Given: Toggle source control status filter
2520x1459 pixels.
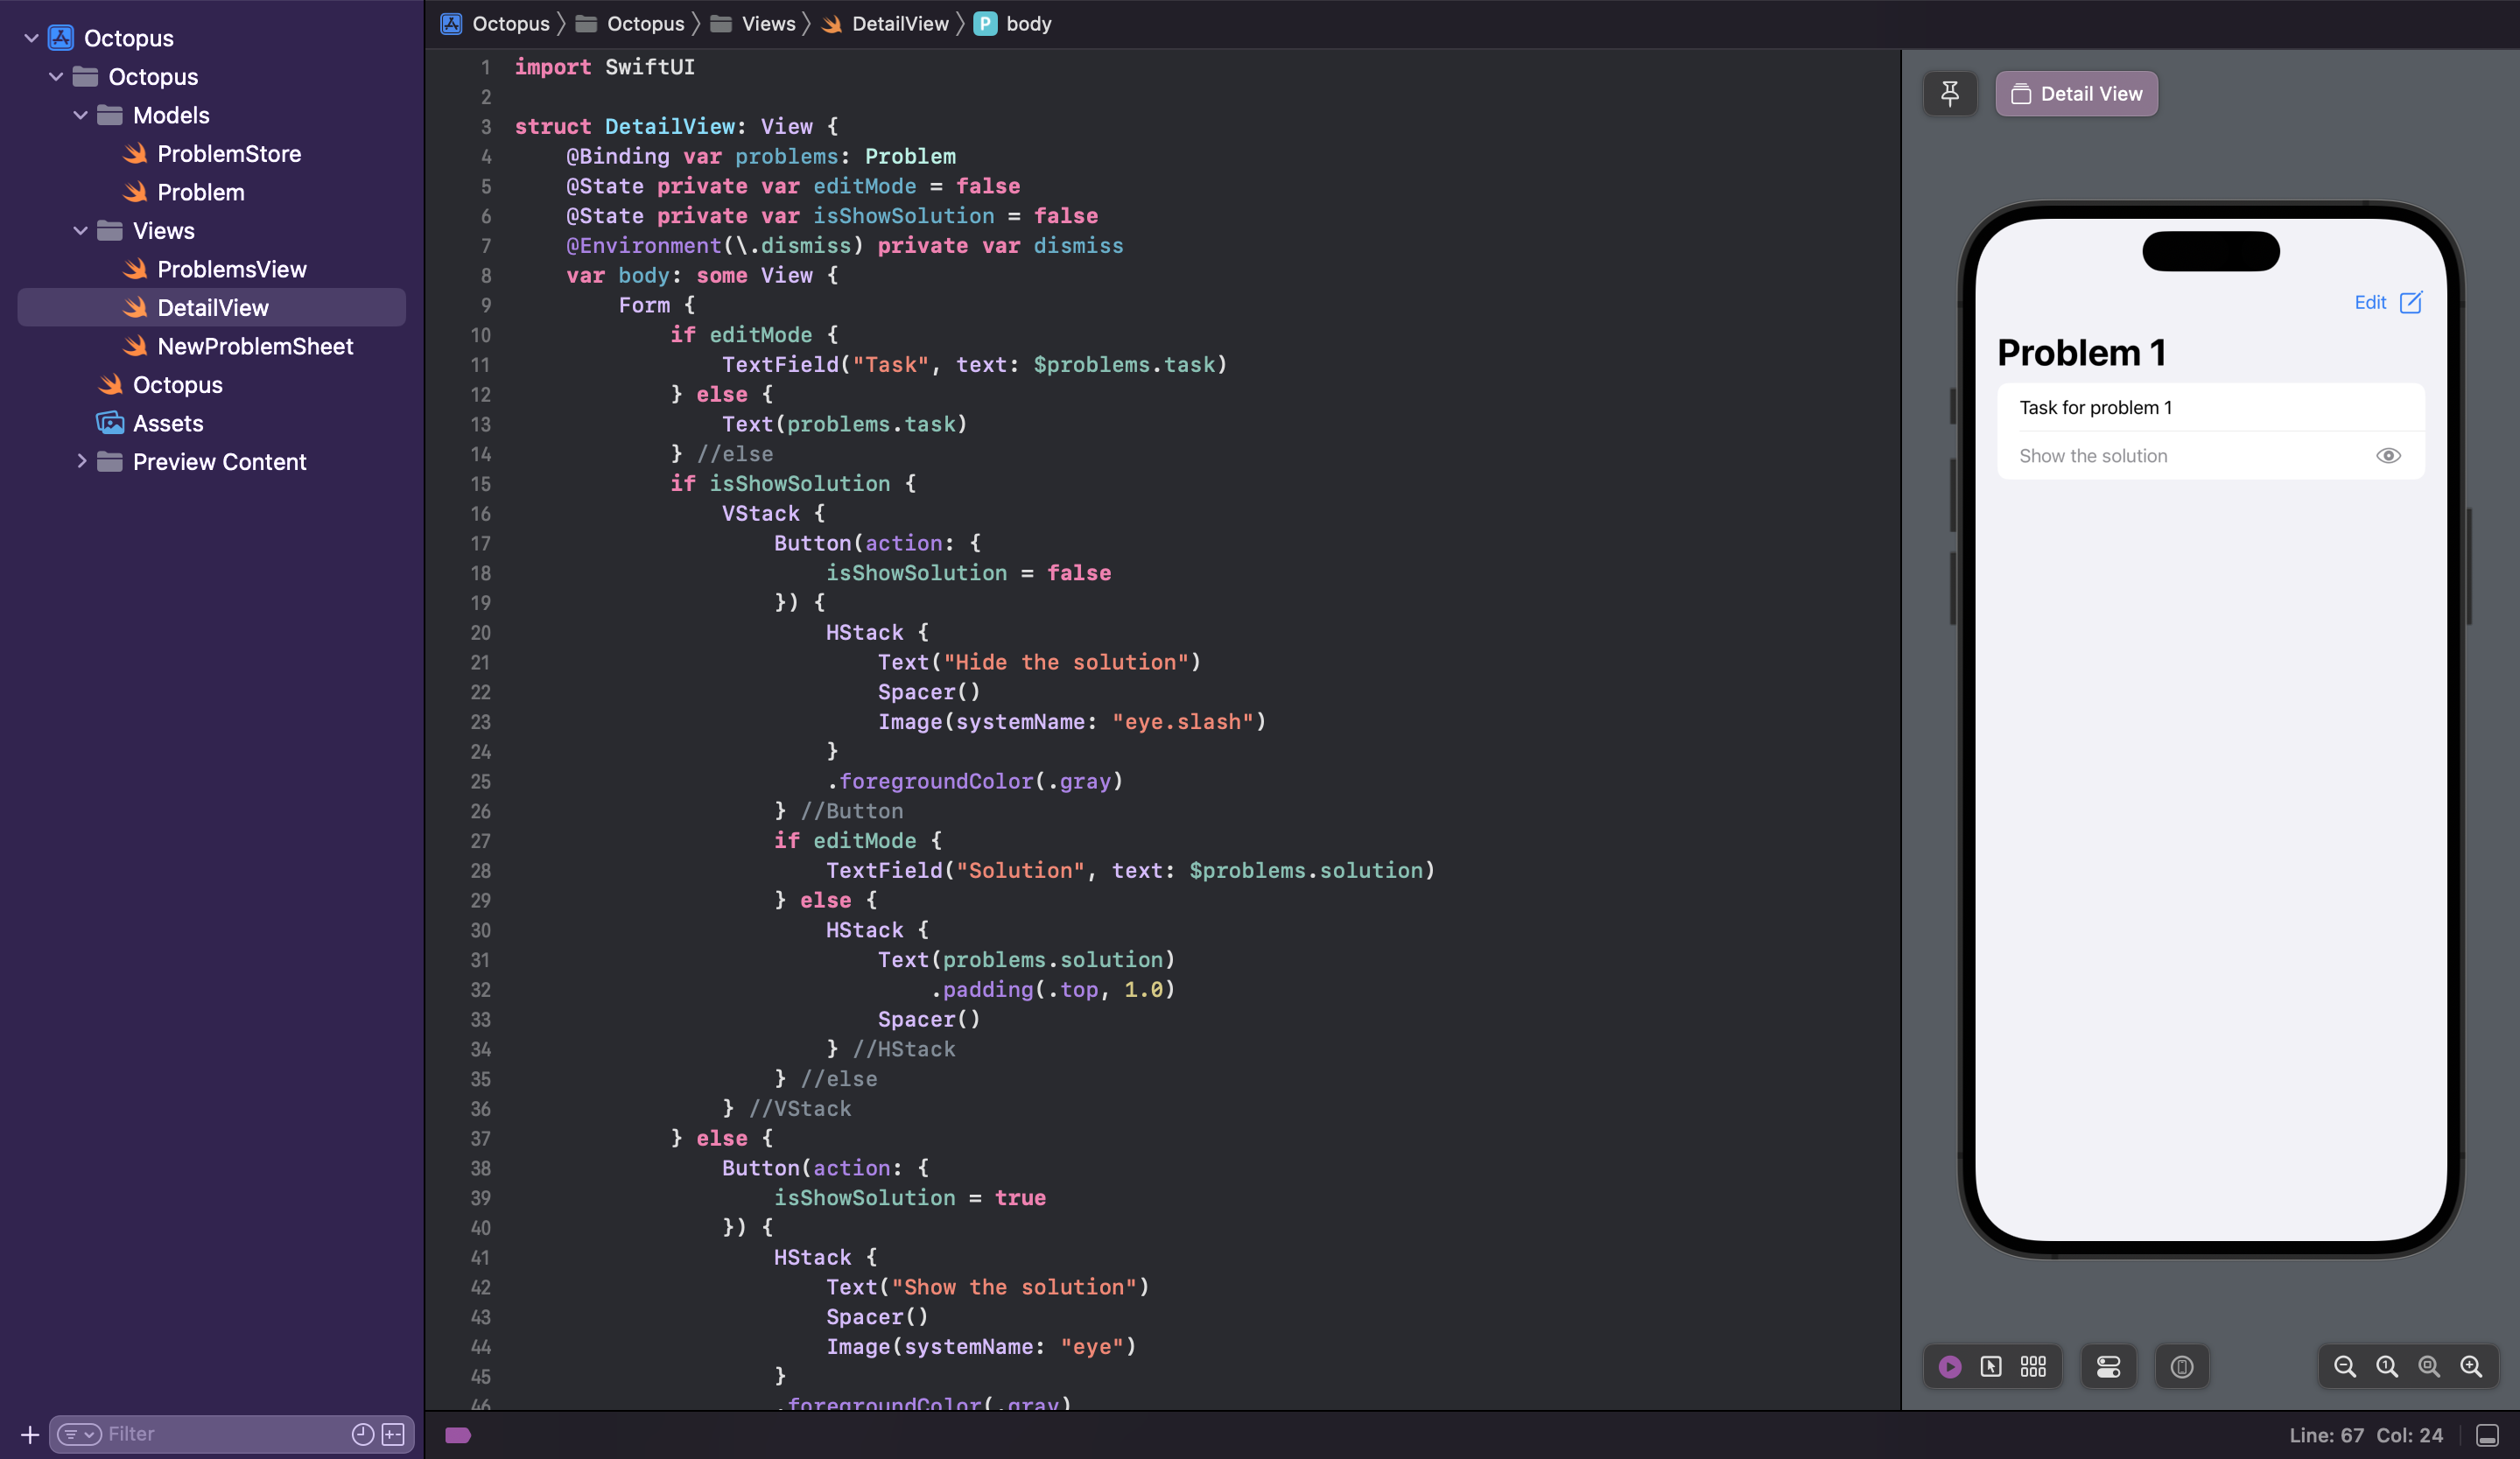Looking at the screenshot, I should 393,1434.
